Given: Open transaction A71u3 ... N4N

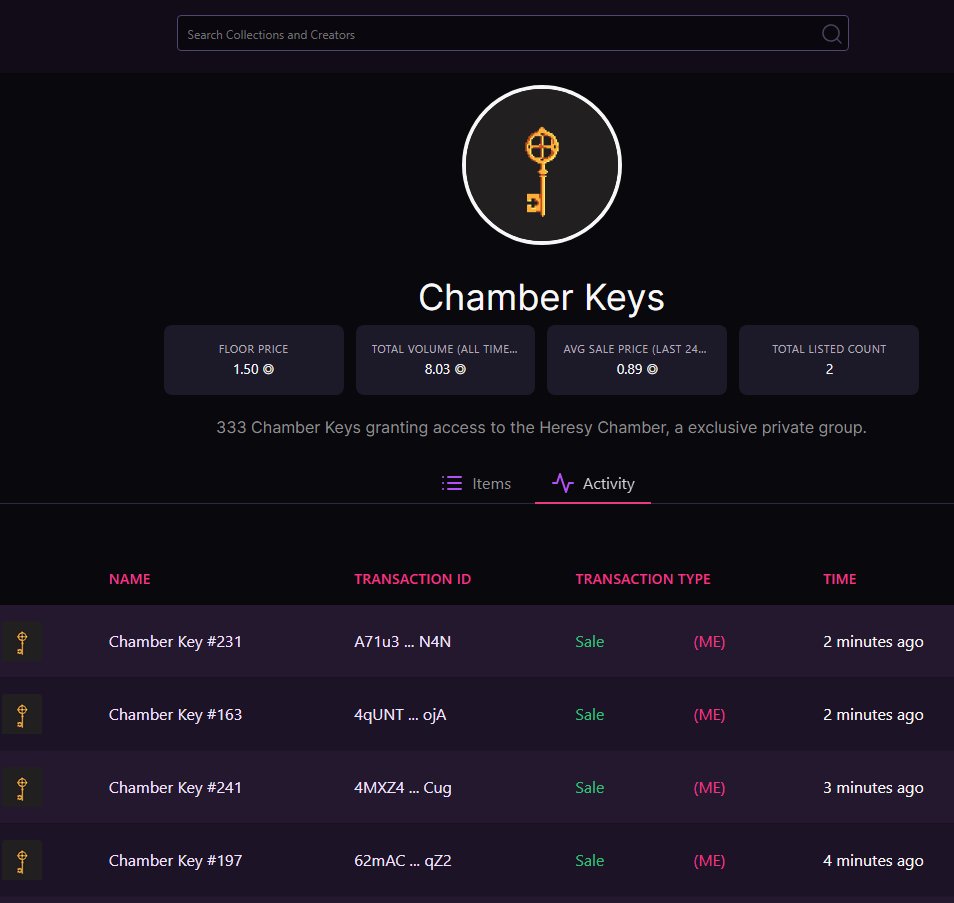Looking at the screenshot, I should [402, 642].
